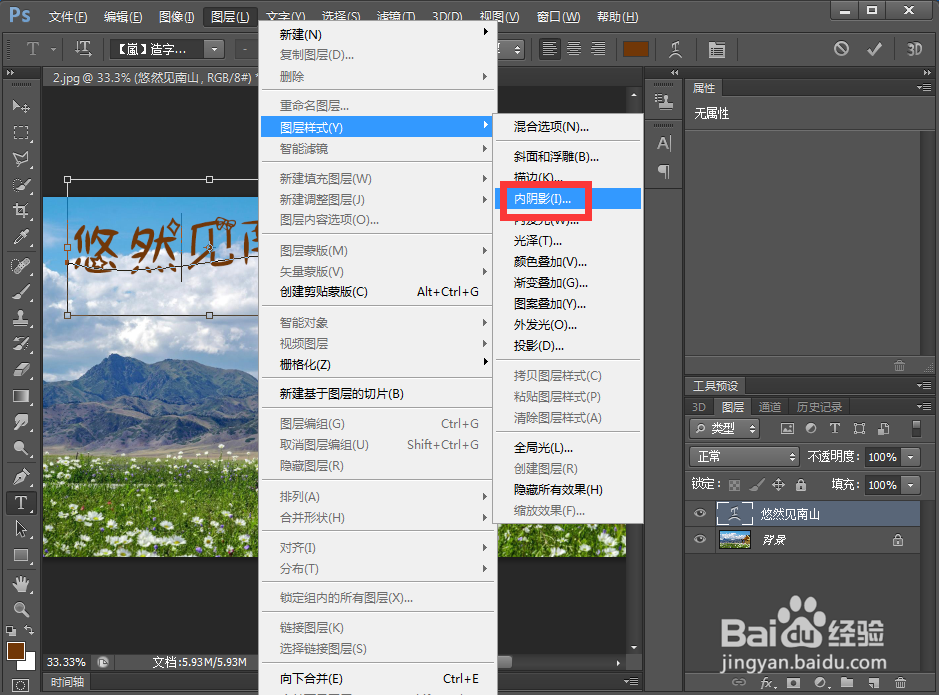Open the 不透明度 opacity dropdown
Screen dimensions: 939x695
coord(911,457)
